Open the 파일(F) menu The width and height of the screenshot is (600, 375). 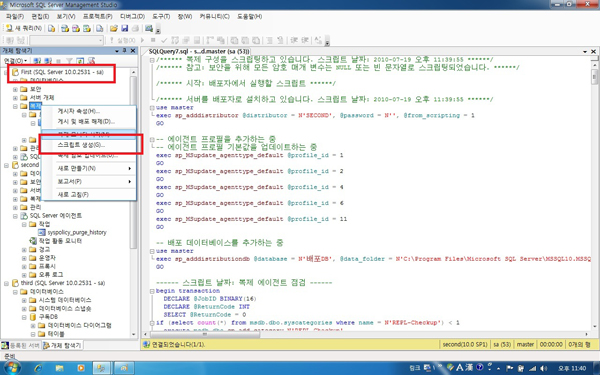(x=15, y=16)
